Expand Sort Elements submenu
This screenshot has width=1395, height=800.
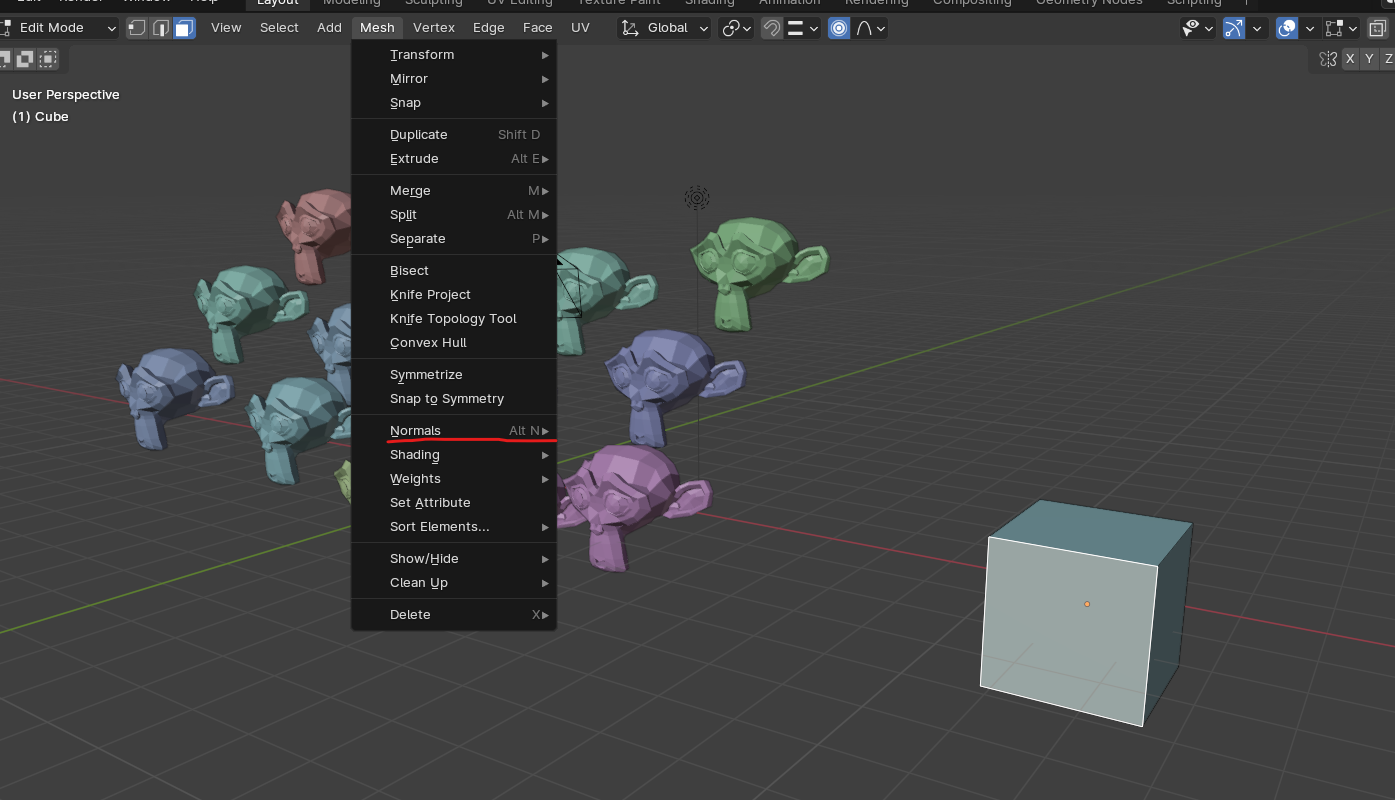(454, 527)
